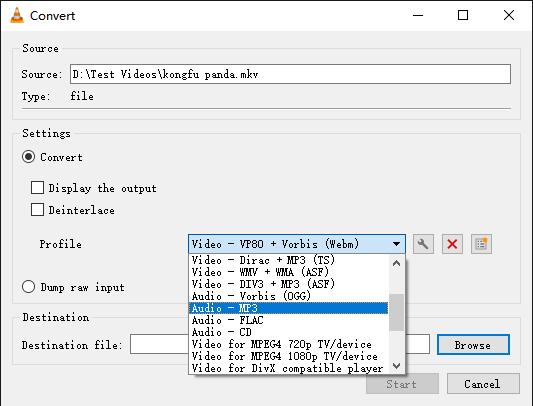Select the Convert radio button
533x406 pixels.
coord(28,157)
